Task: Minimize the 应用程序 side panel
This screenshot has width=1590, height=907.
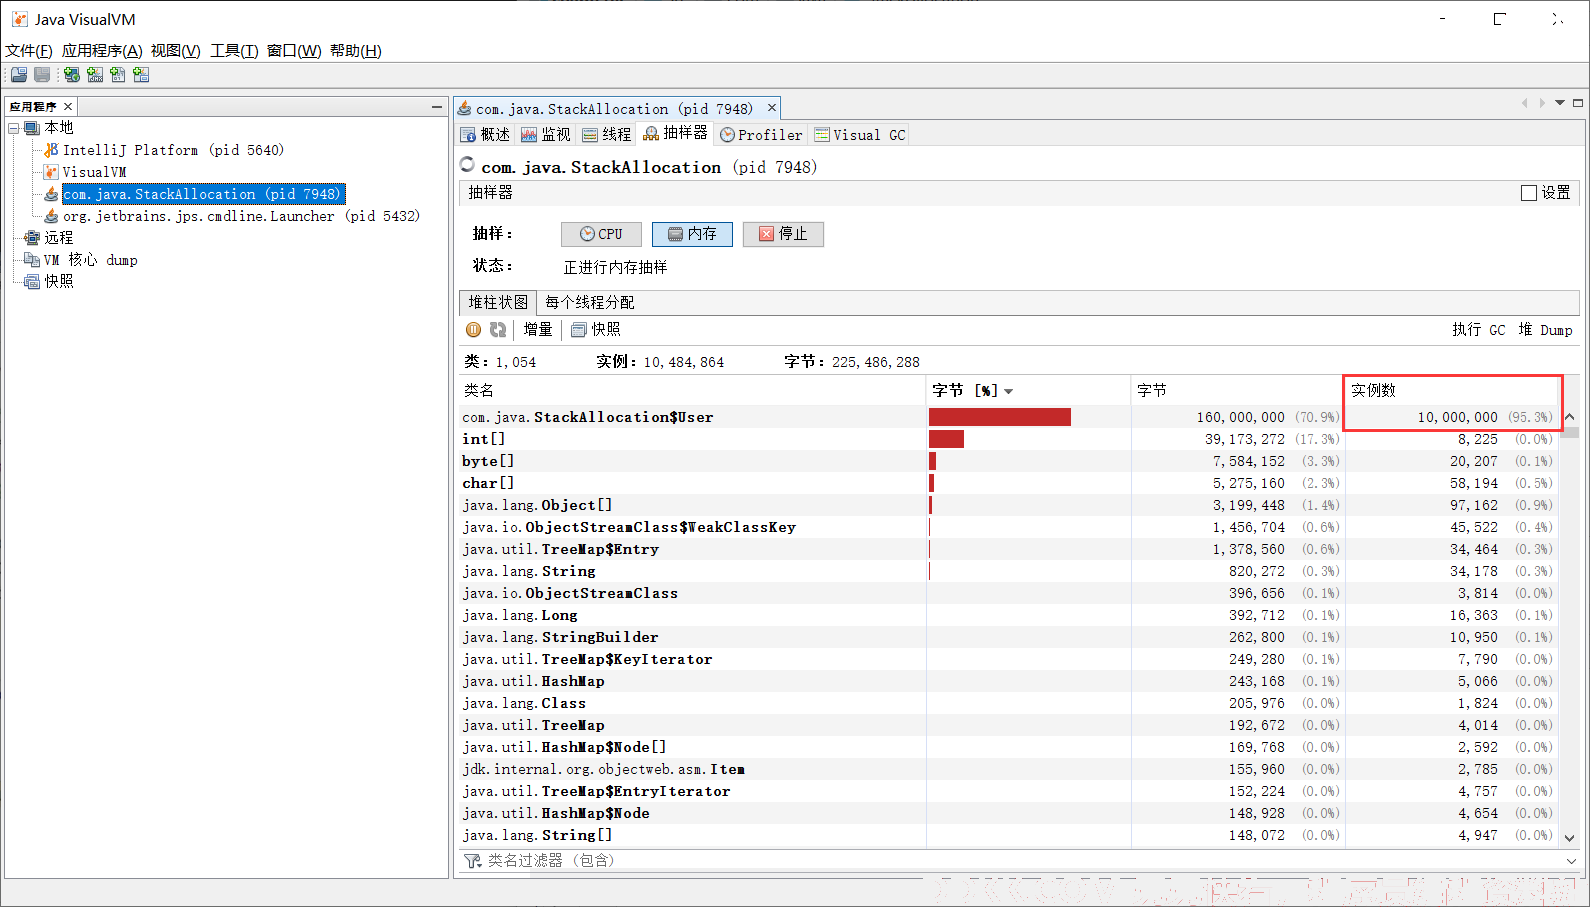Action: tap(437, 107)
